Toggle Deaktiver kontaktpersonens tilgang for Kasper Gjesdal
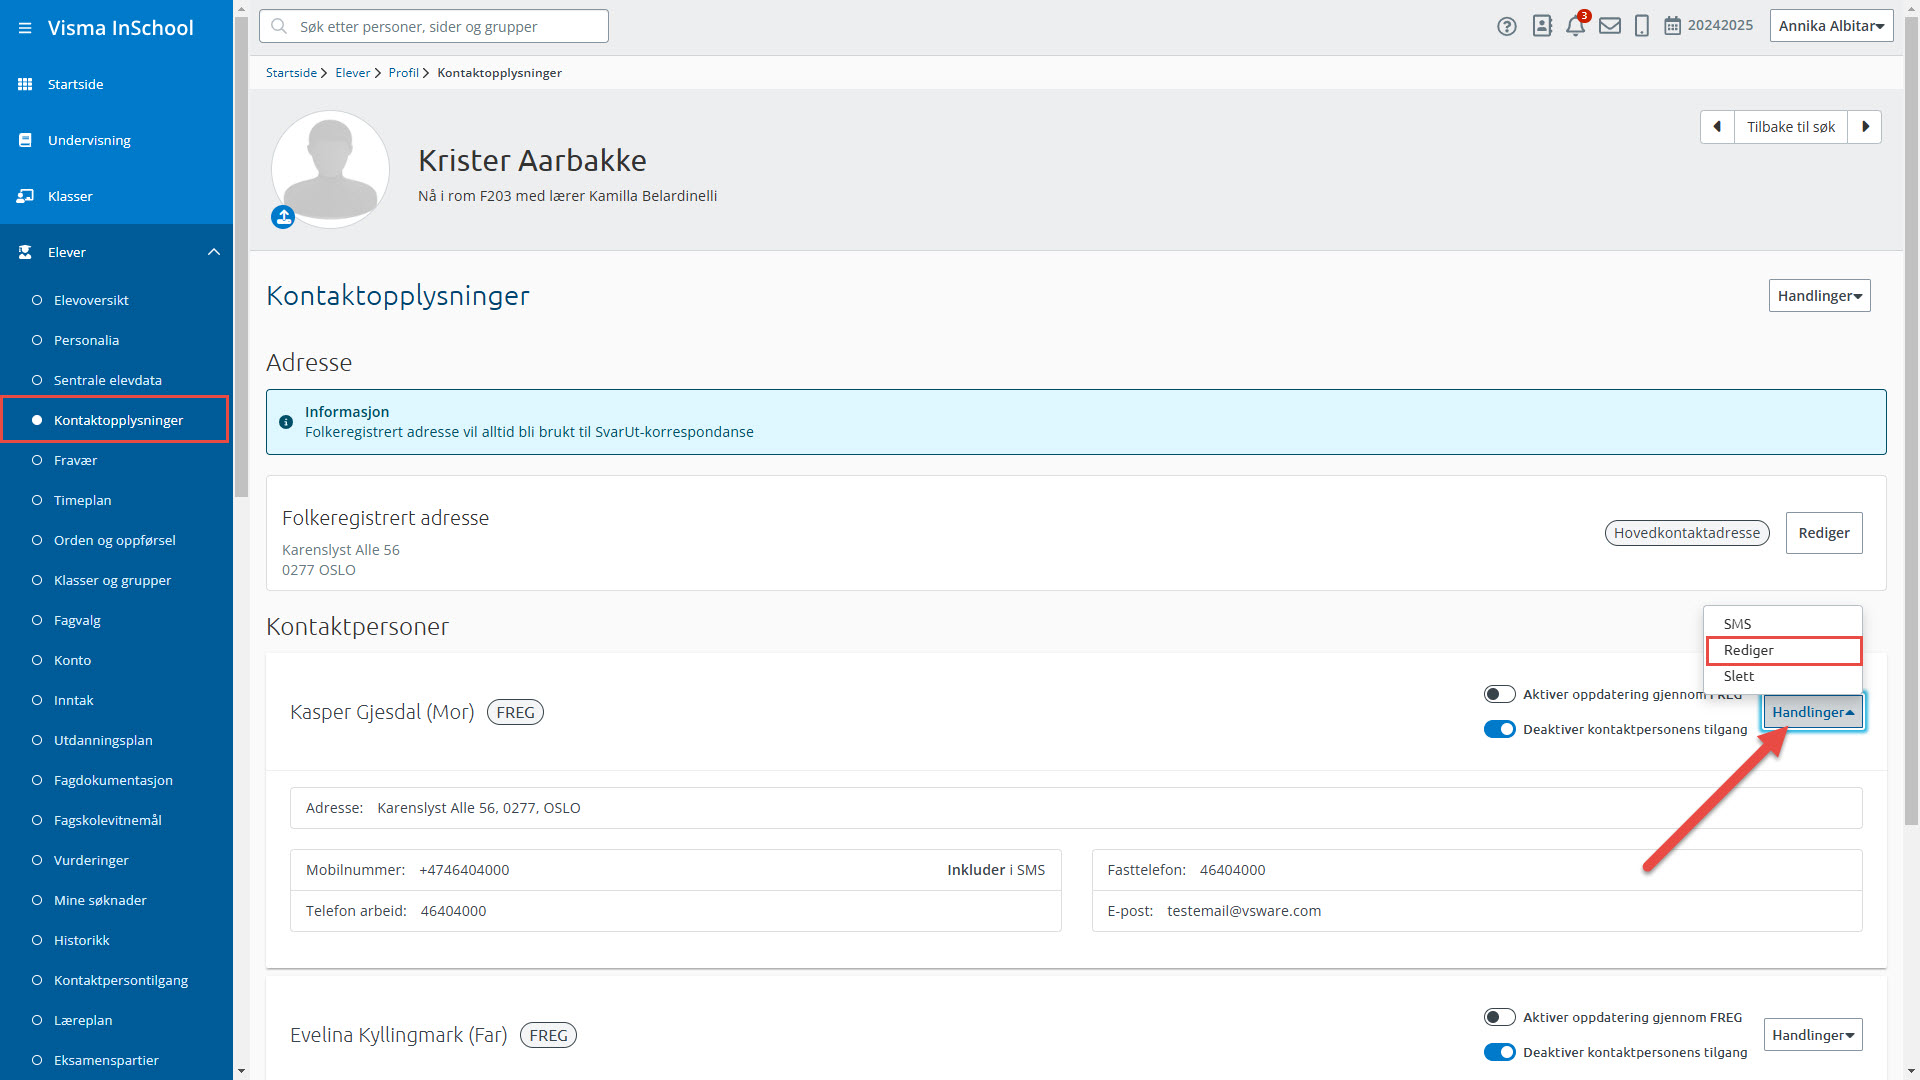The width and height of the screenshot is (1920, 1080). 1499,729
